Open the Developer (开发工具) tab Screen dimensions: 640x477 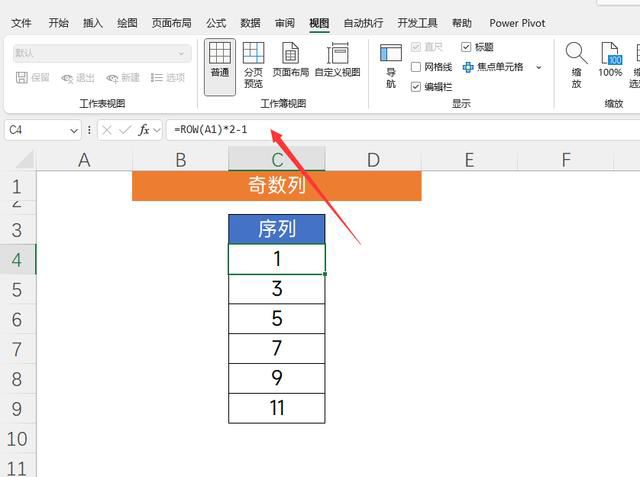(418, 23)
